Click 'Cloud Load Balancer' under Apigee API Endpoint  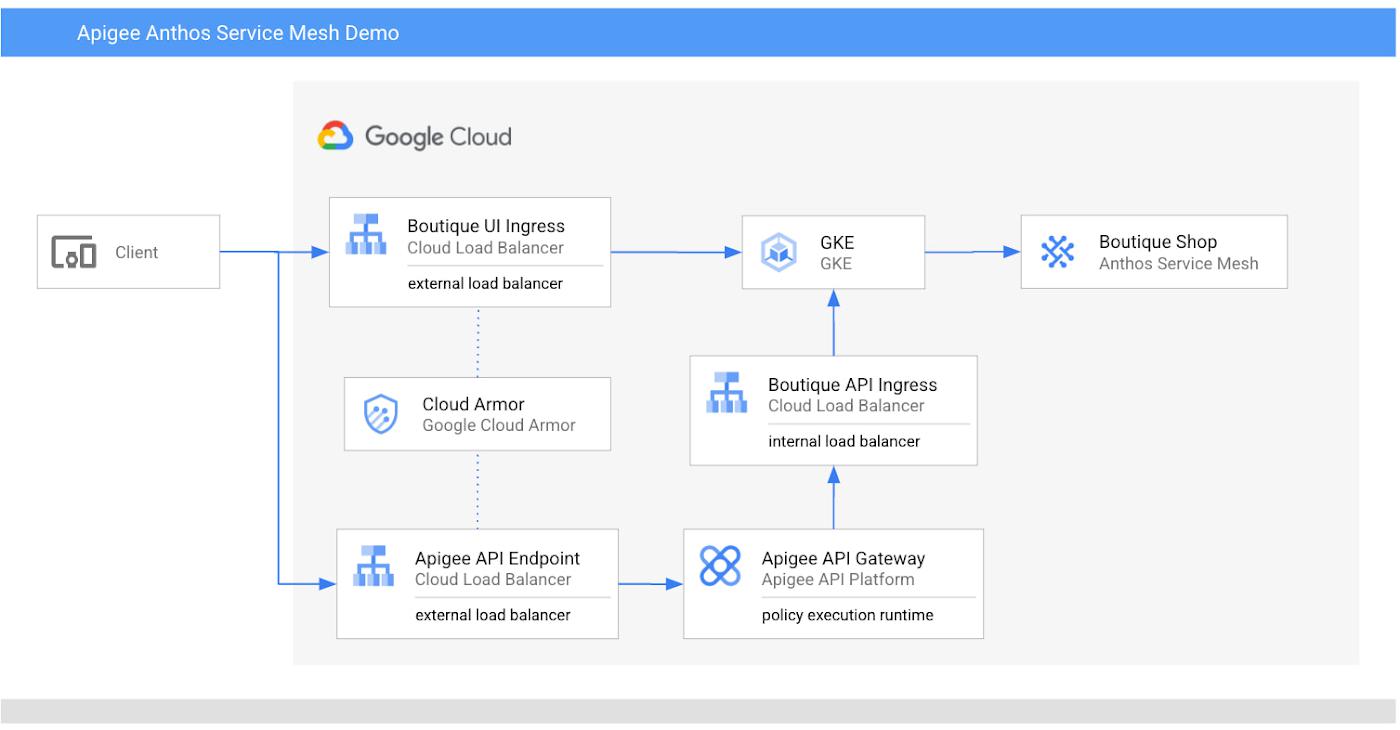coord(493,580)
